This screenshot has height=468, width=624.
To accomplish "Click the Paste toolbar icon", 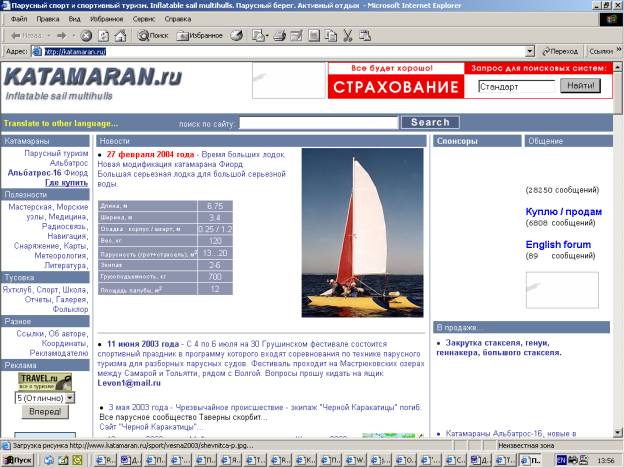I will coord(365,36).
